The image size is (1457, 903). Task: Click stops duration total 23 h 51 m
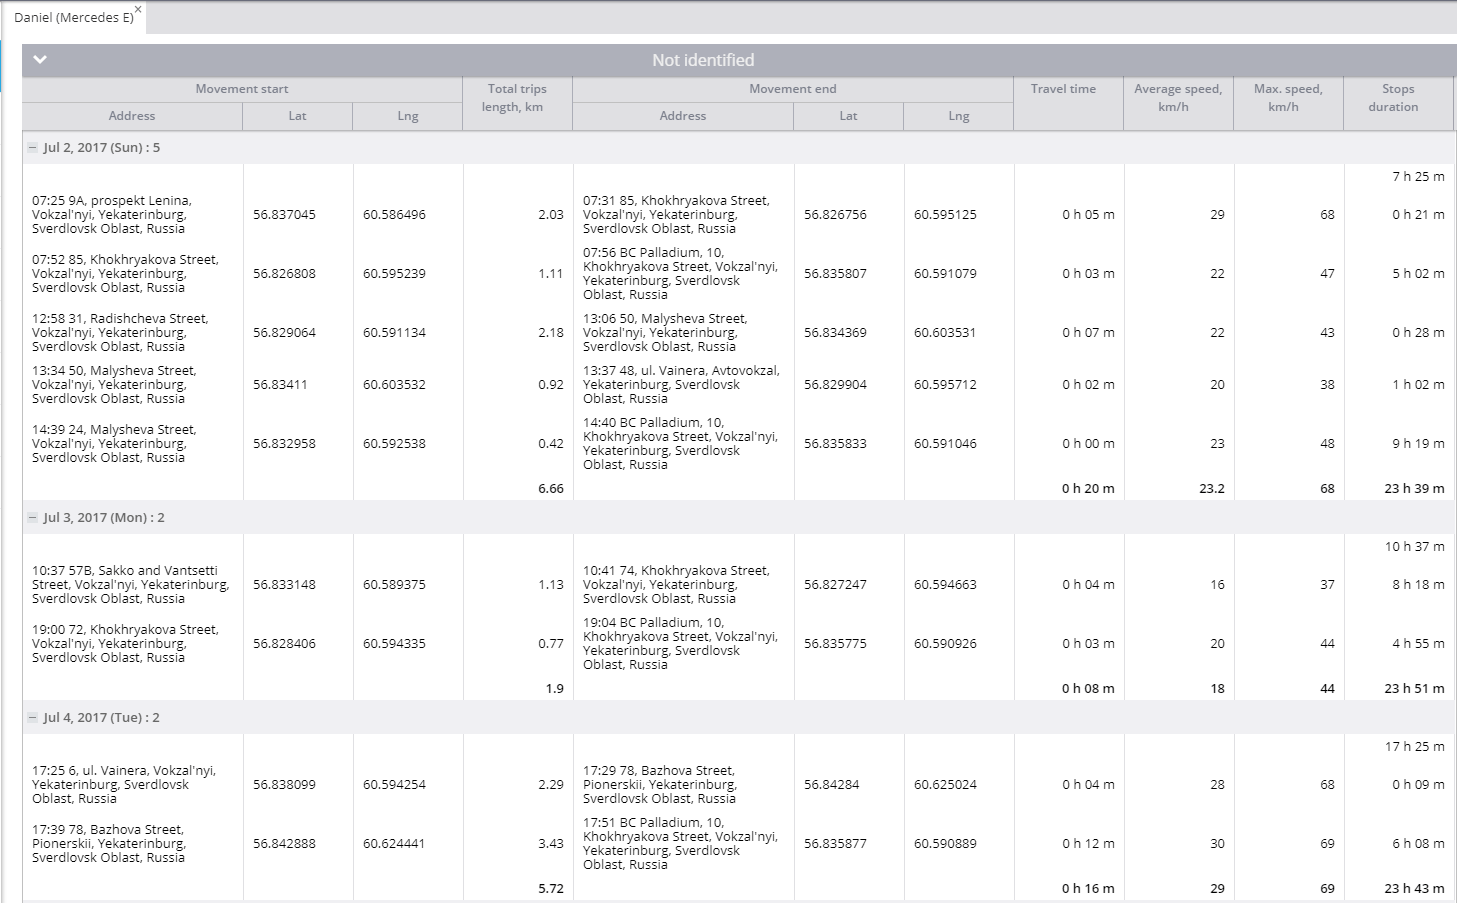coord(1414,689)
